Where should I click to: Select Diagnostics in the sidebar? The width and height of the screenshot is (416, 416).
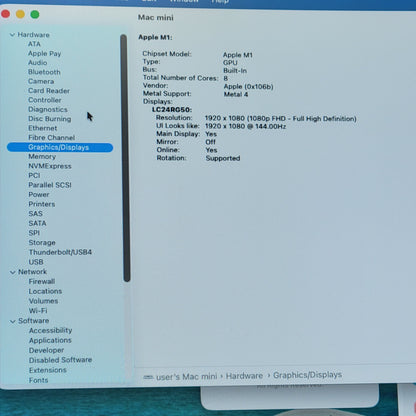click(x=48, y=109)
